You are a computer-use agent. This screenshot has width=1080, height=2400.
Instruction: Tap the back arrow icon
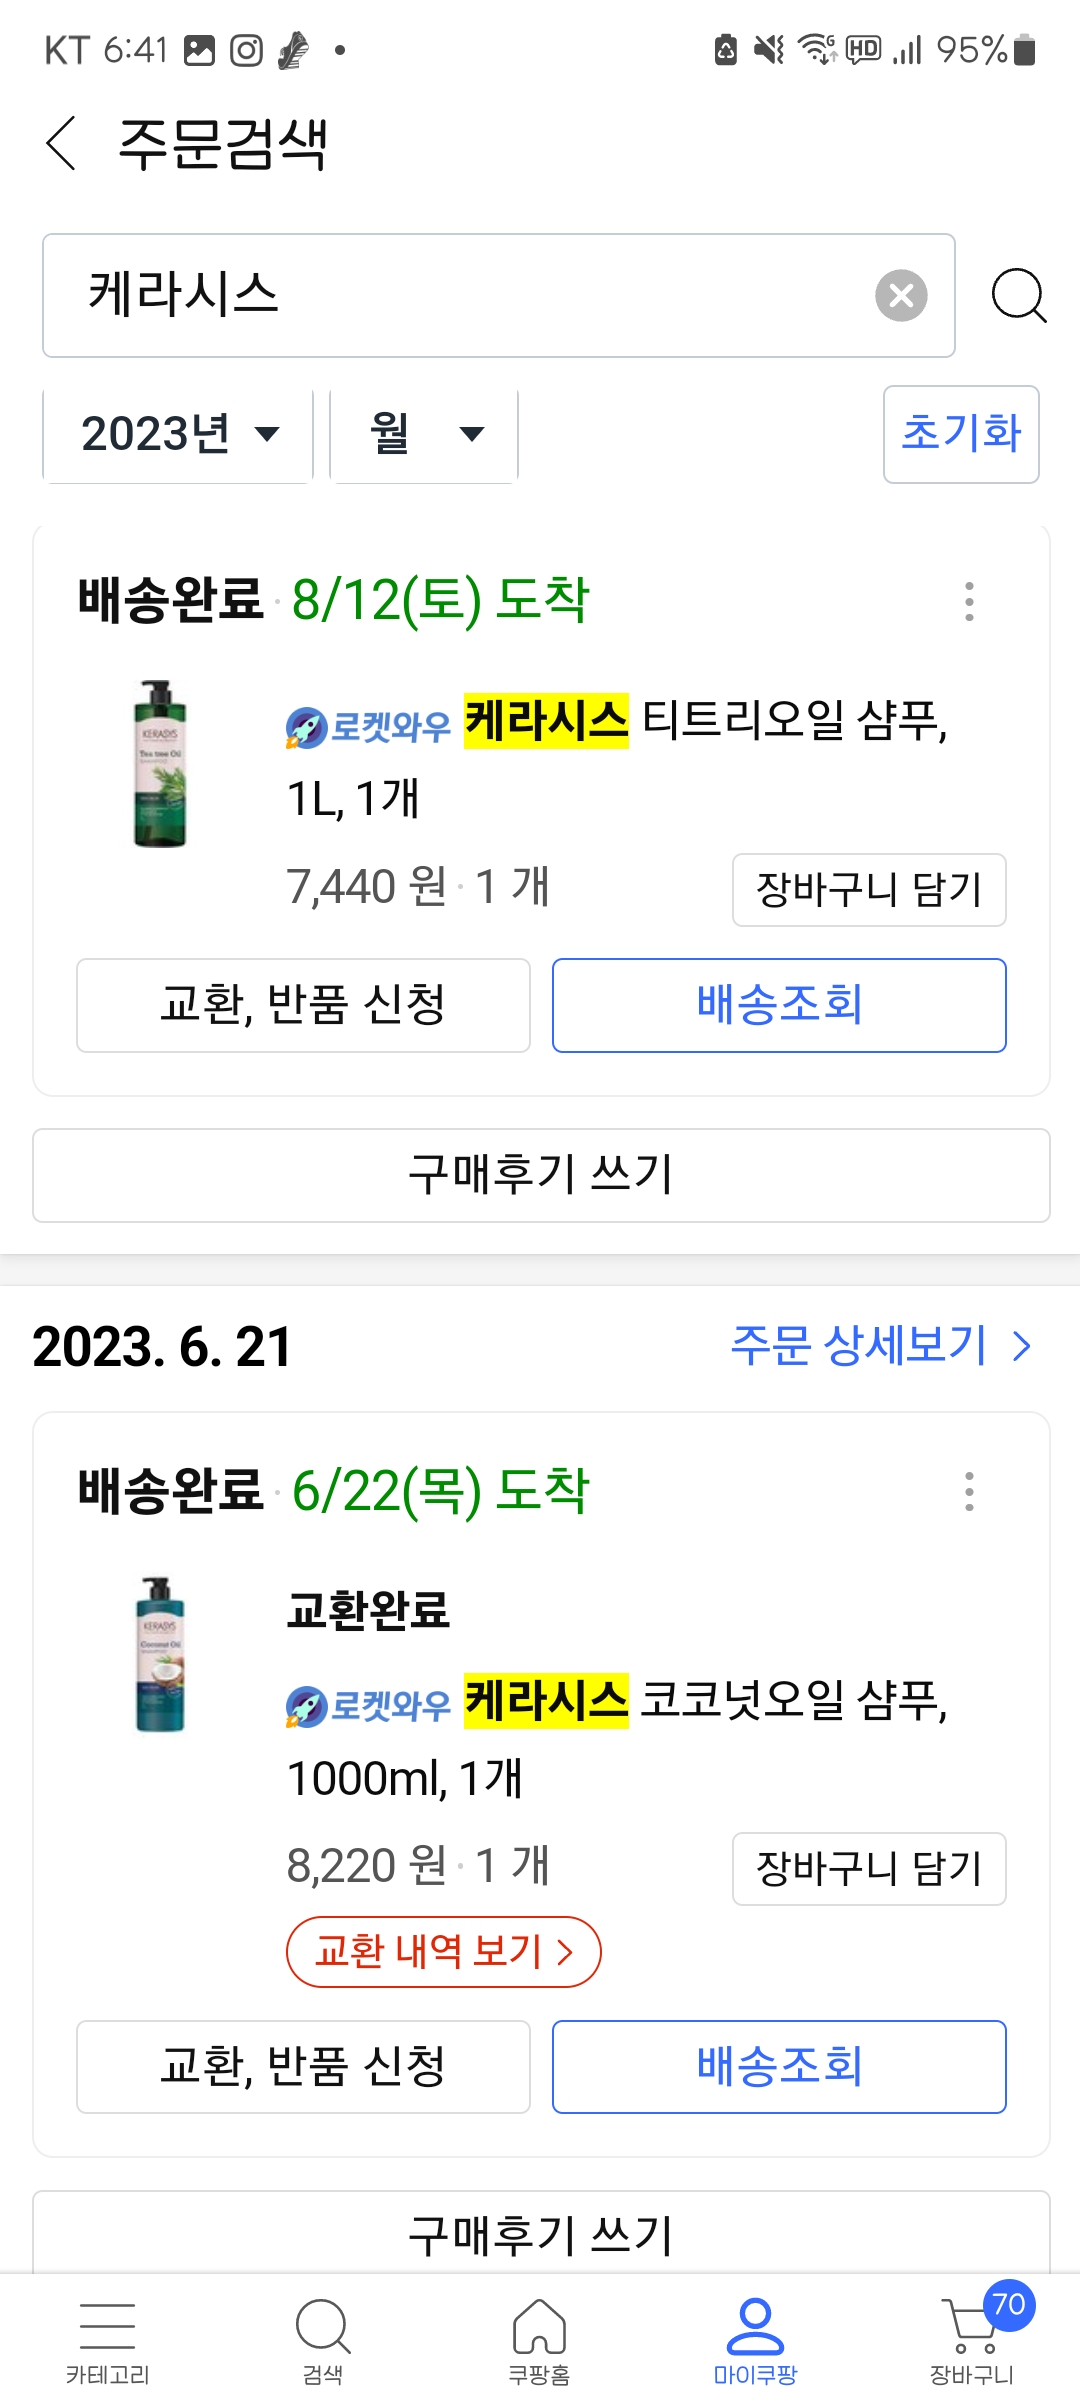62,144
